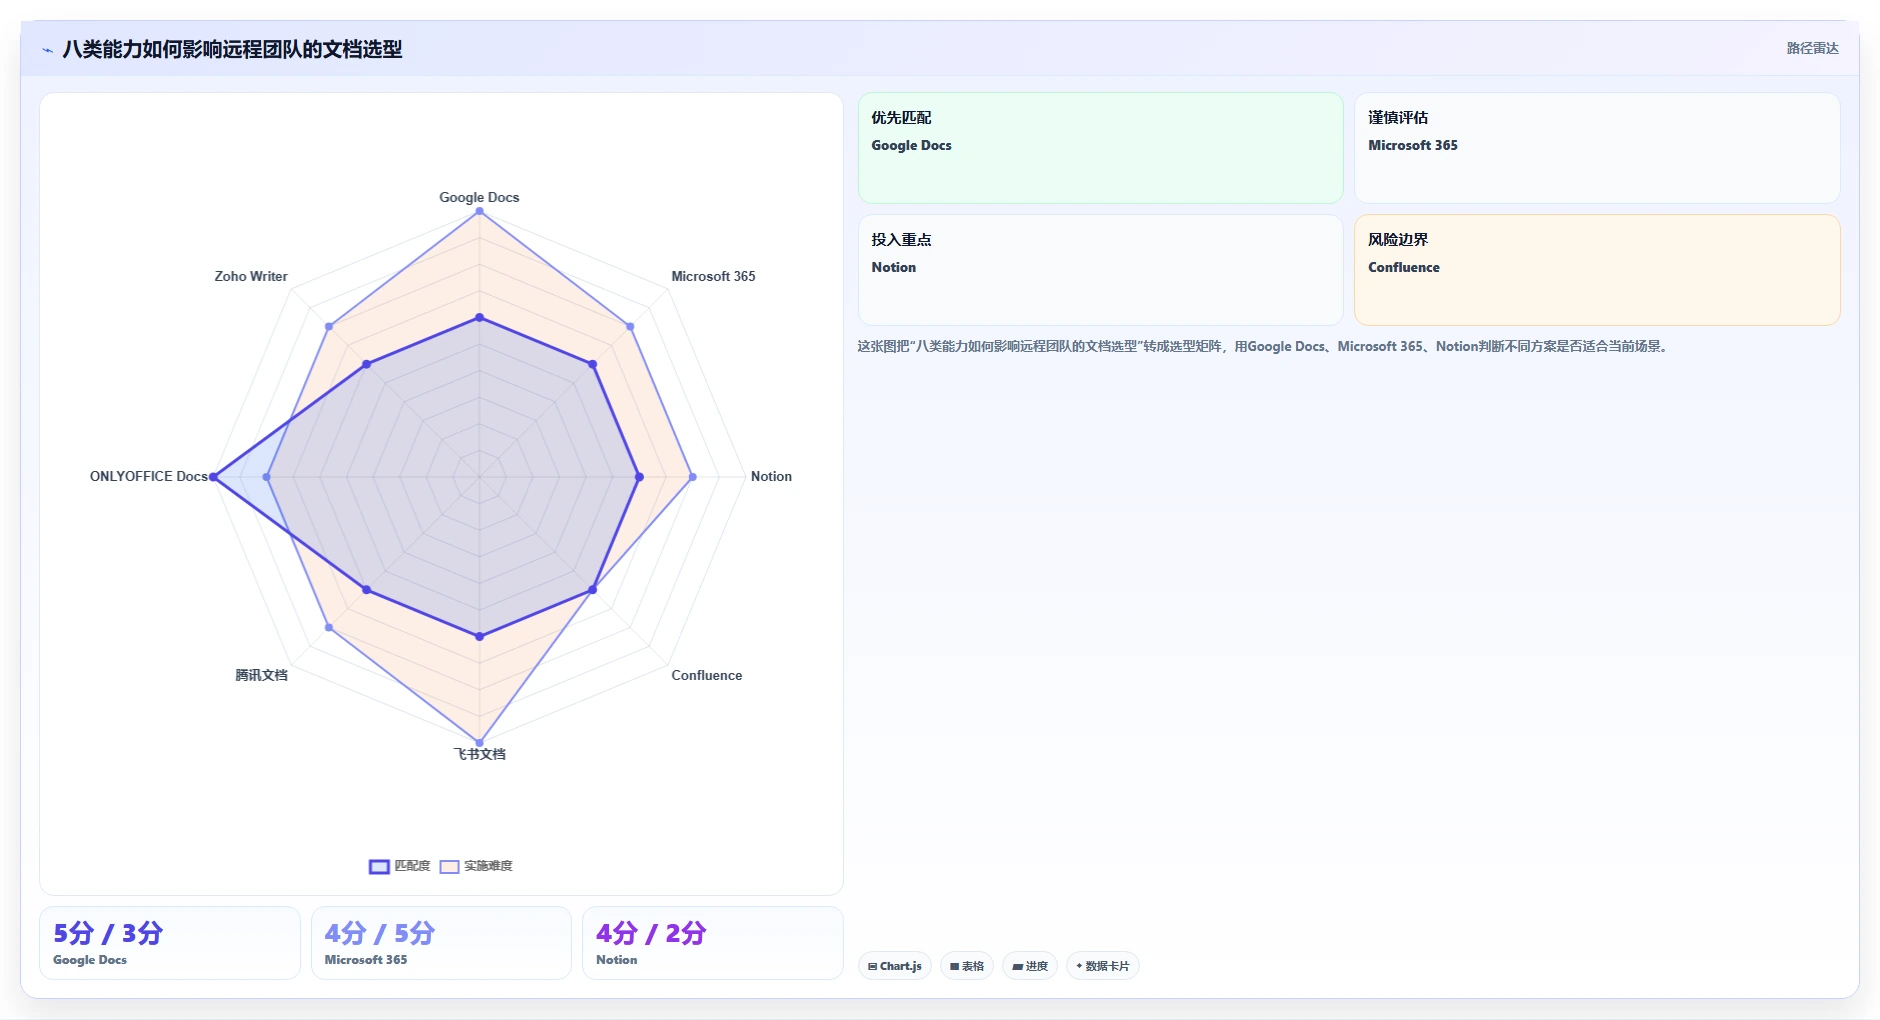Screen dimensions: 1880x1020
Task: Click the ONLYOFFICE Docs radar axis label
Action: 148,476
